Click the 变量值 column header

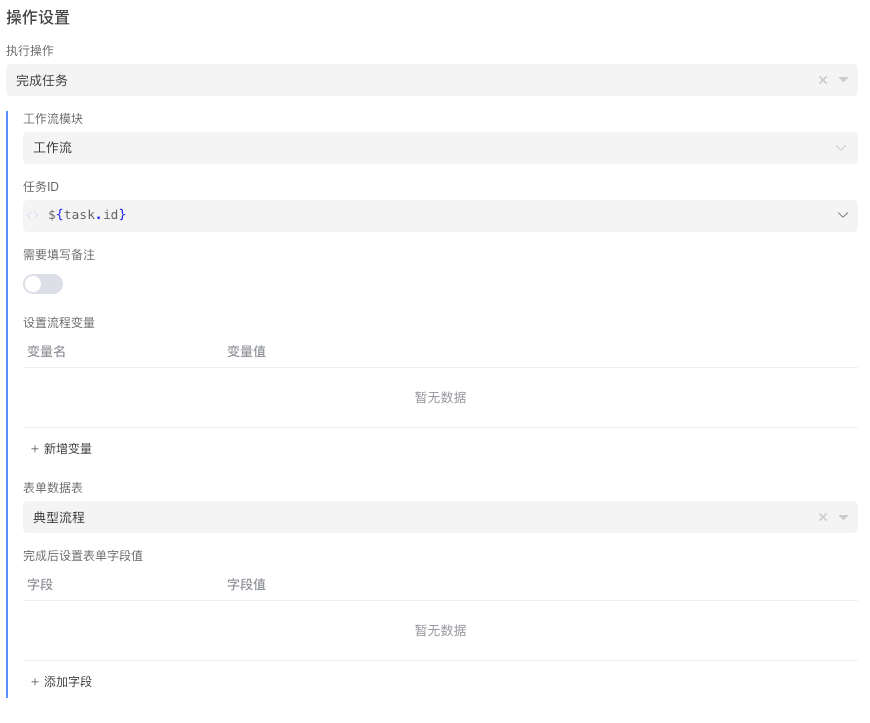pyautogui.click(x=246, y=352)
